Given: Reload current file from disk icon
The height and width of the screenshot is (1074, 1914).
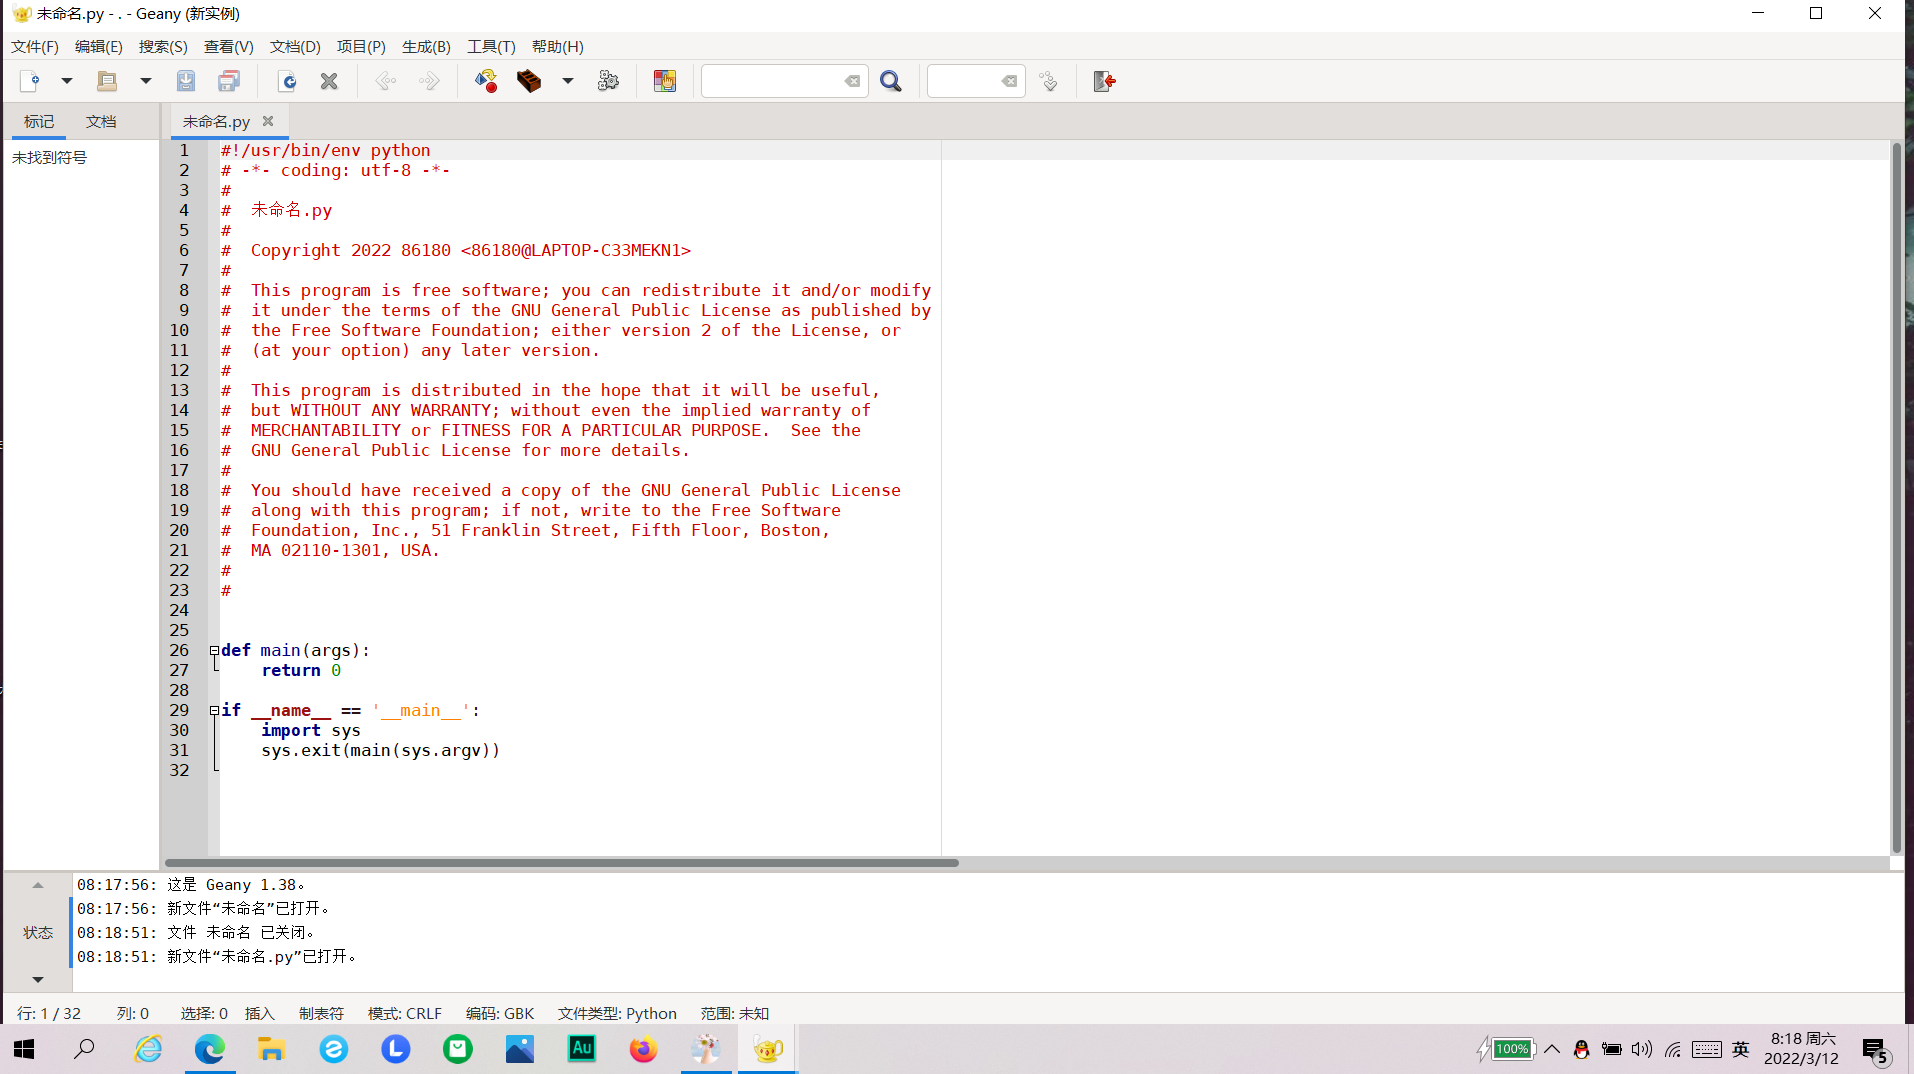Looking at the screenshot, I should point(287,81).
